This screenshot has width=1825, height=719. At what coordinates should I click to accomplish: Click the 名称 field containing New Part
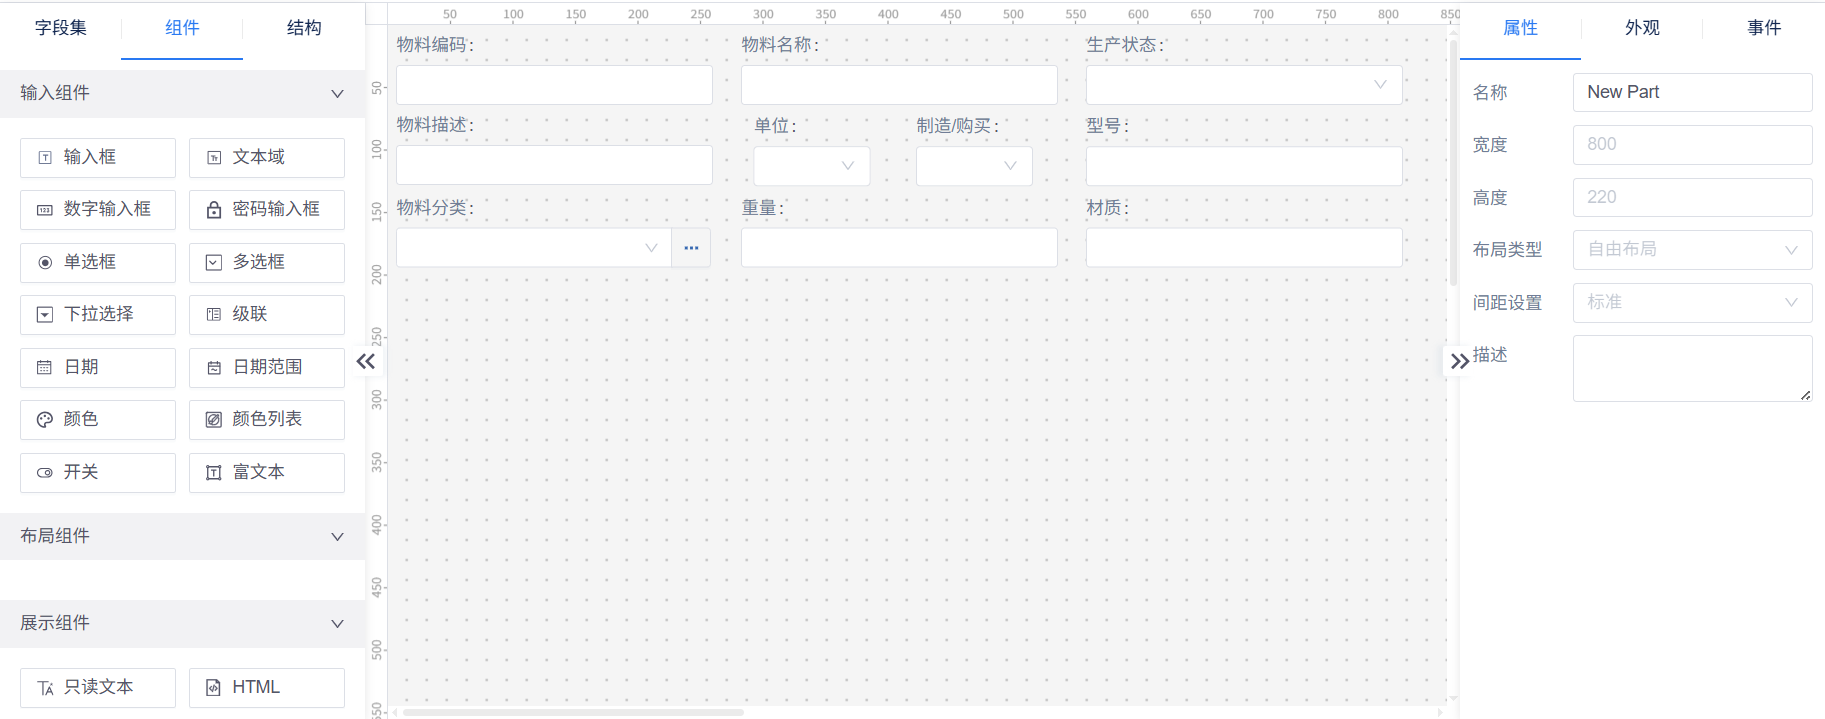coord(1692,92)
